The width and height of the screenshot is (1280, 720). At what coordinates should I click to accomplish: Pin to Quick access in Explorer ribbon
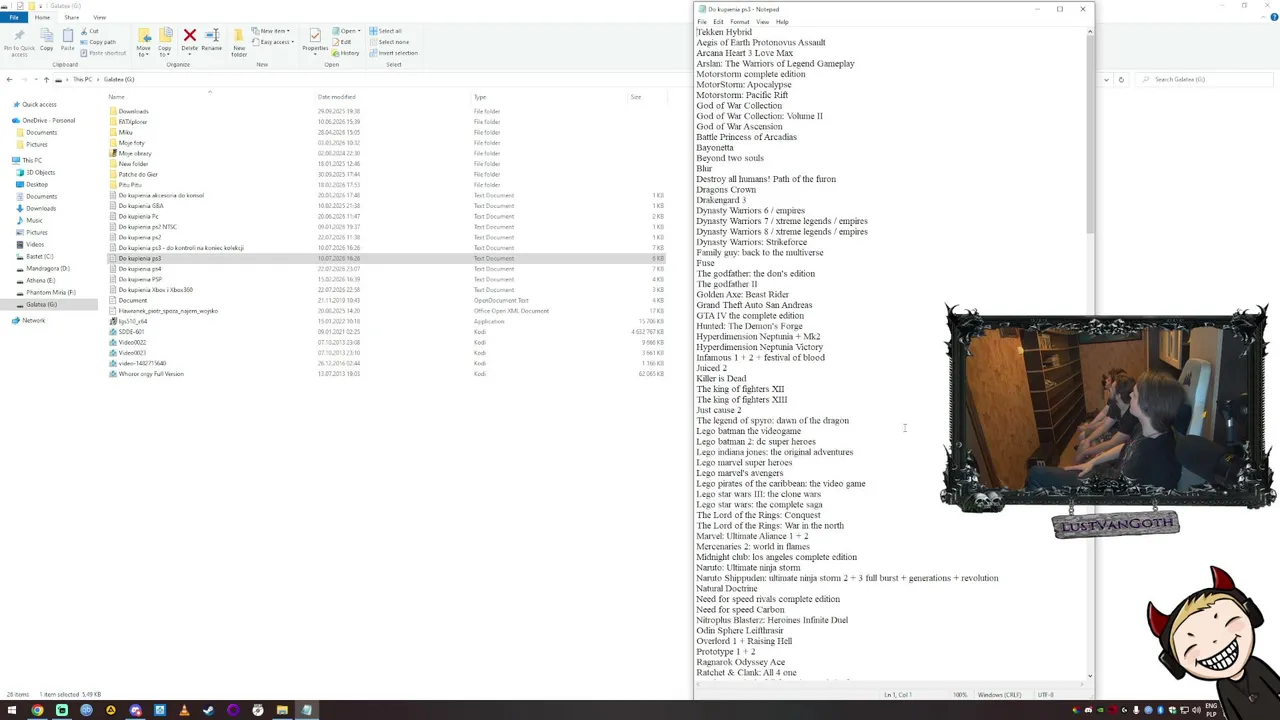[19, 42]
